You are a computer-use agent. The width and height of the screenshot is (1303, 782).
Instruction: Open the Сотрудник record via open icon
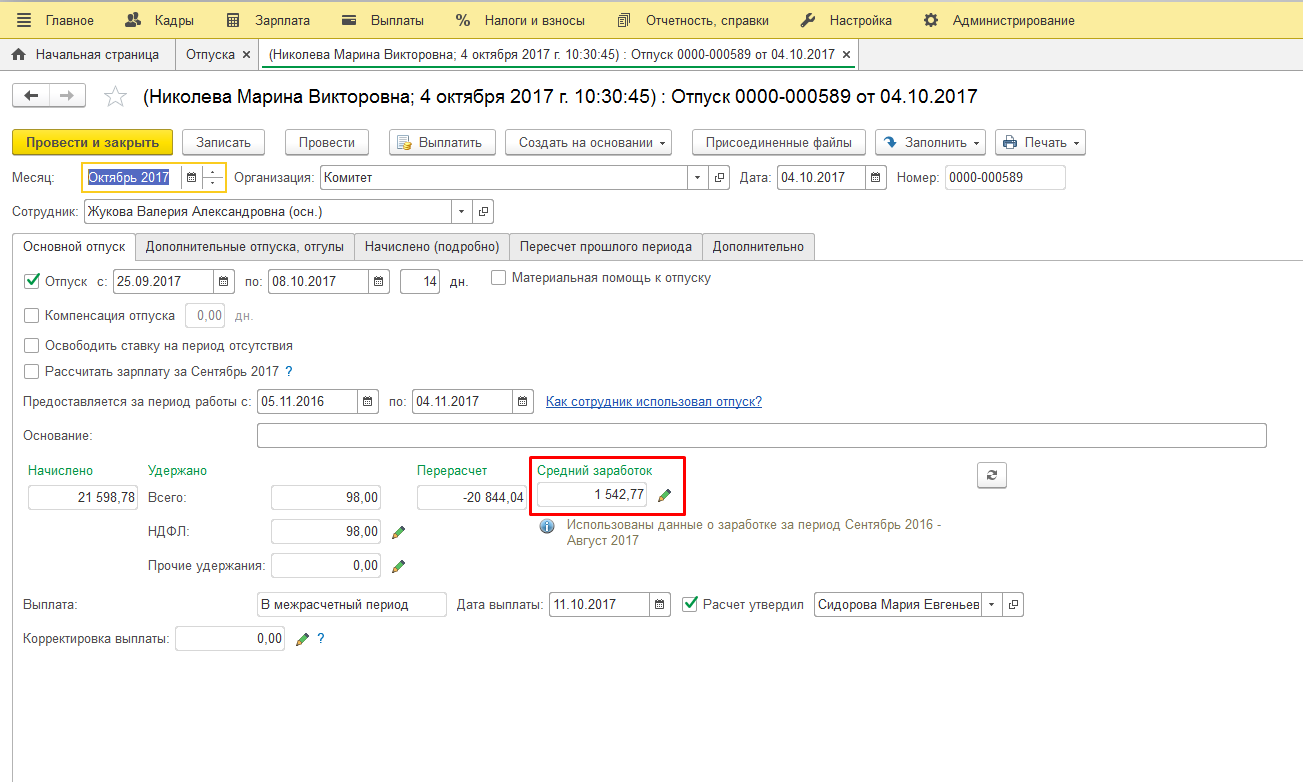484,212
